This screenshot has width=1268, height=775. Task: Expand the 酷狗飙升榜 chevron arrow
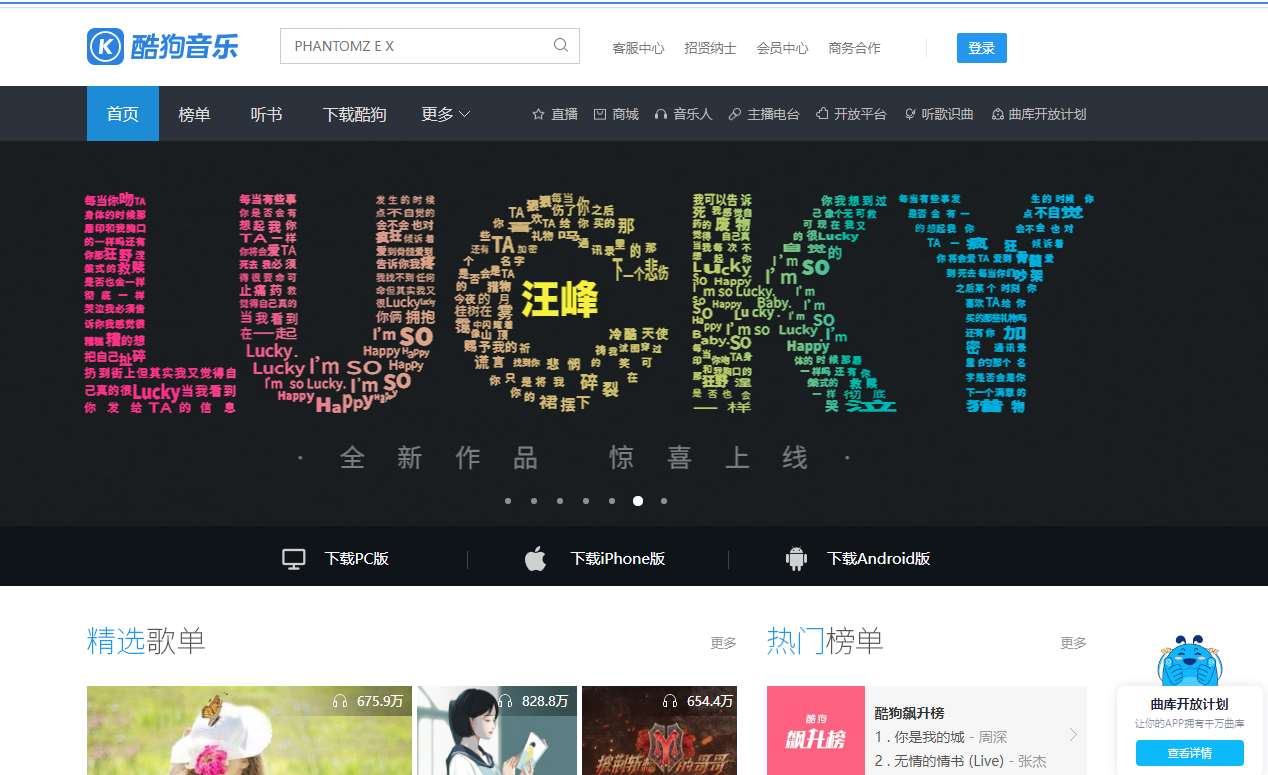pyautogui.click(x=1073, y=735)
